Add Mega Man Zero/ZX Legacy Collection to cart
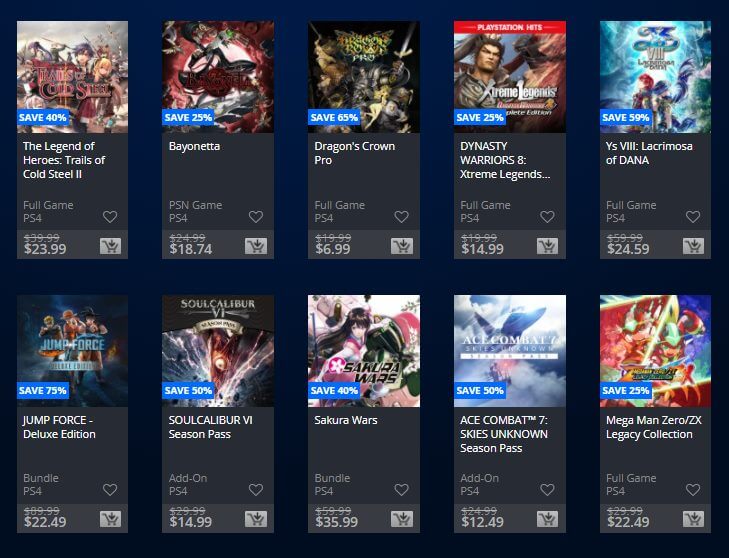This screenshot has height=558, width=729. pyautogui.click(x=693, y=519)
